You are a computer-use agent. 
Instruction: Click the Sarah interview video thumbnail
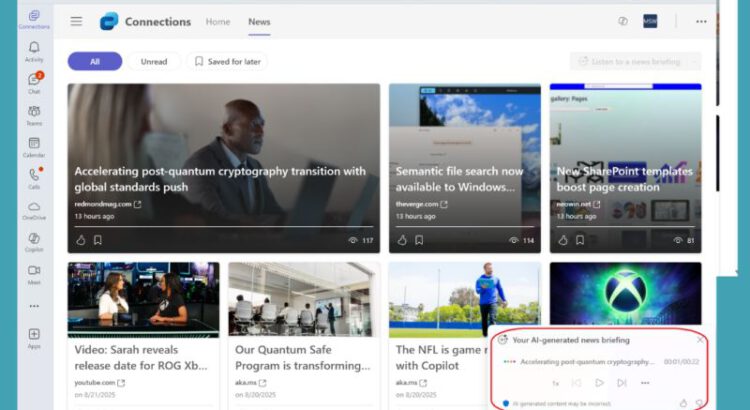click(143, 299)
